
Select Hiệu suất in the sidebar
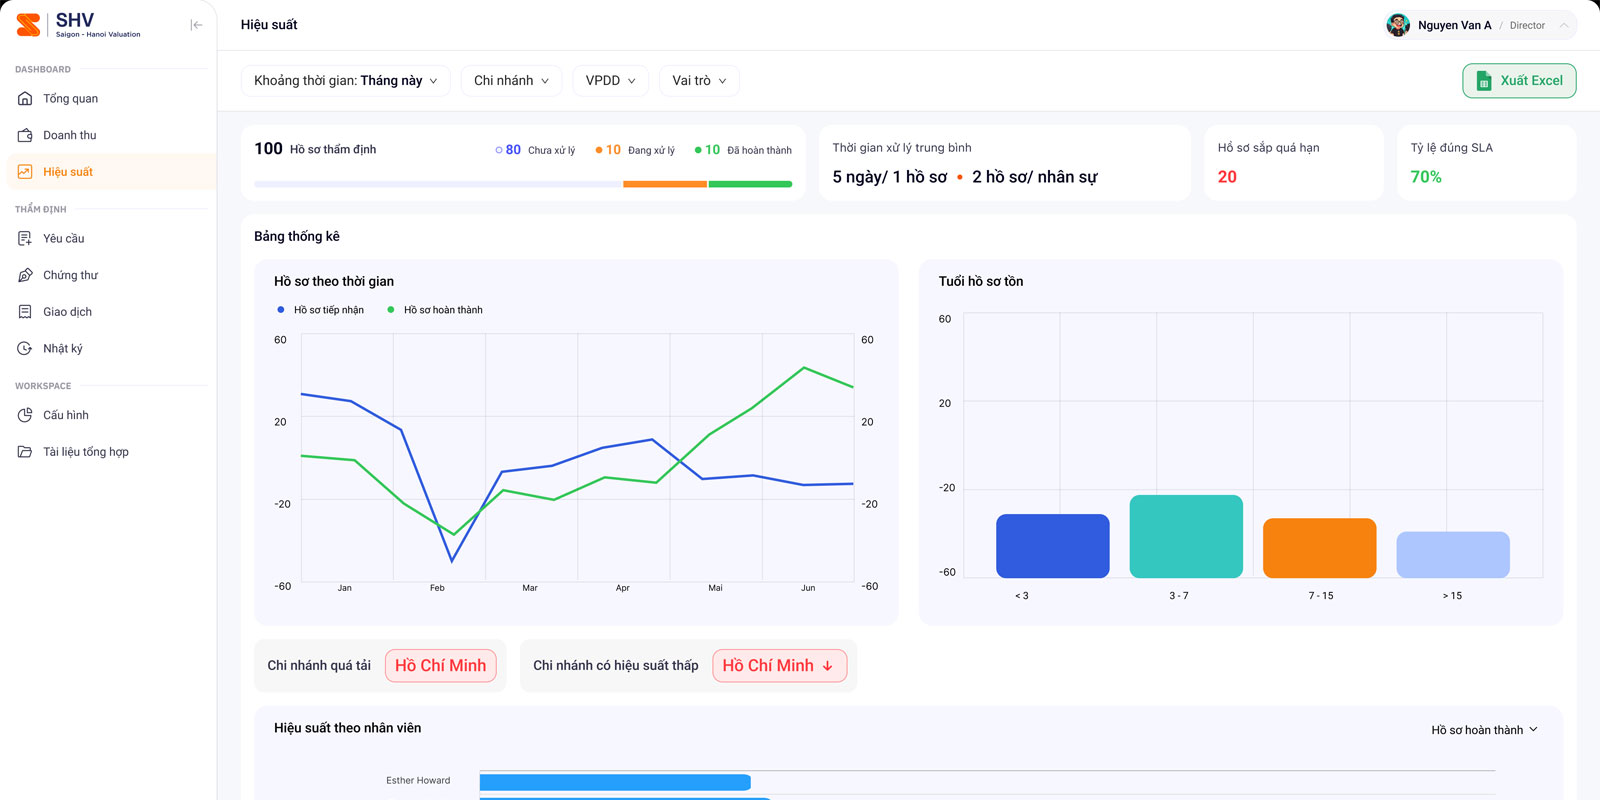click(x=111, y=172)
